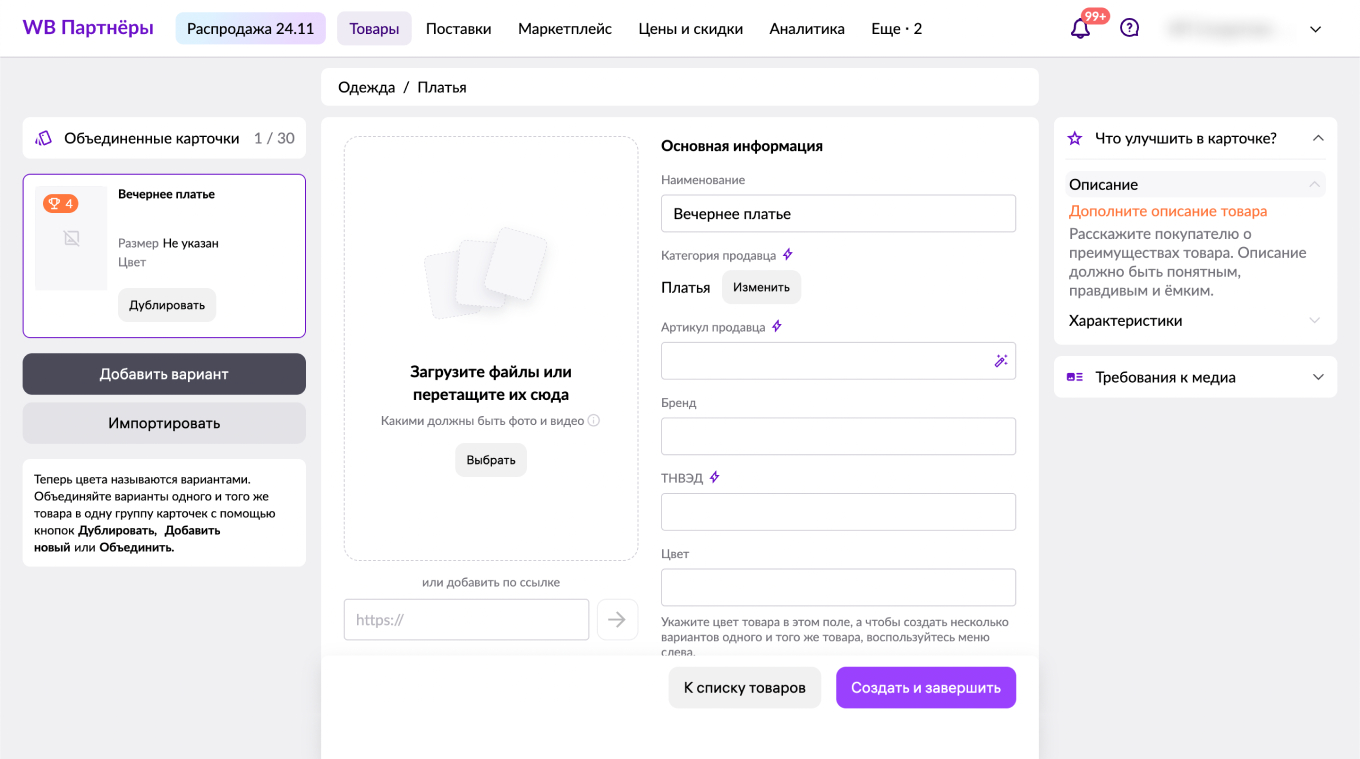Image resolution: width=1360 pixels, height=759 pixels.
Task: Open the notifications bell
Action: [1080, 29]
